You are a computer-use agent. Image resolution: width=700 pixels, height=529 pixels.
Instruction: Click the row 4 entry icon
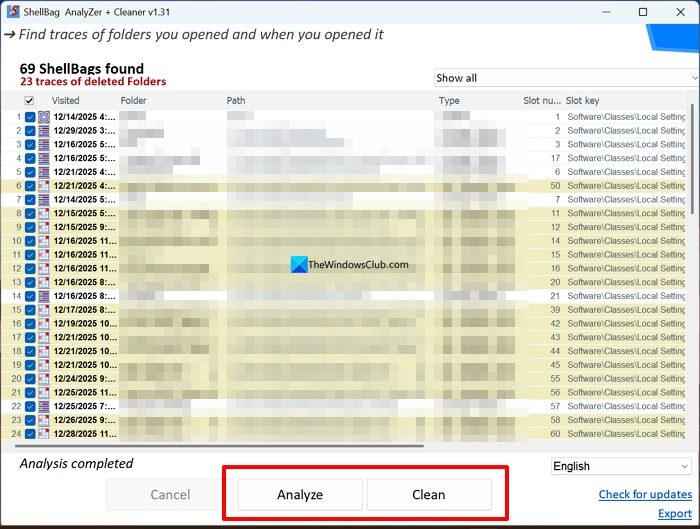(44, 158)
